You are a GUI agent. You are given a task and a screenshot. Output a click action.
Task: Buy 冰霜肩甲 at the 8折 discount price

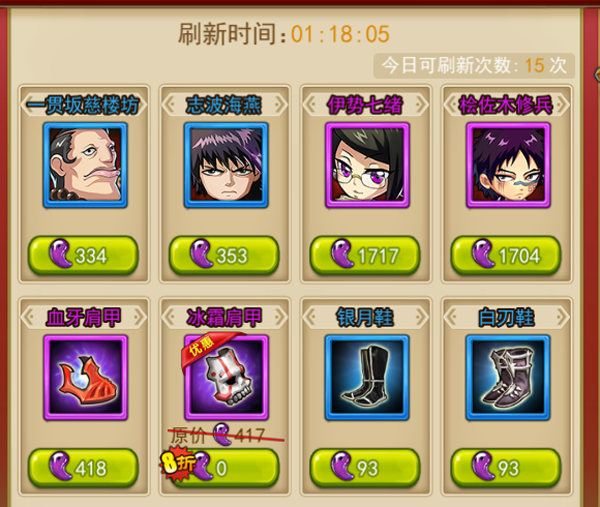[x=224, y=468]
